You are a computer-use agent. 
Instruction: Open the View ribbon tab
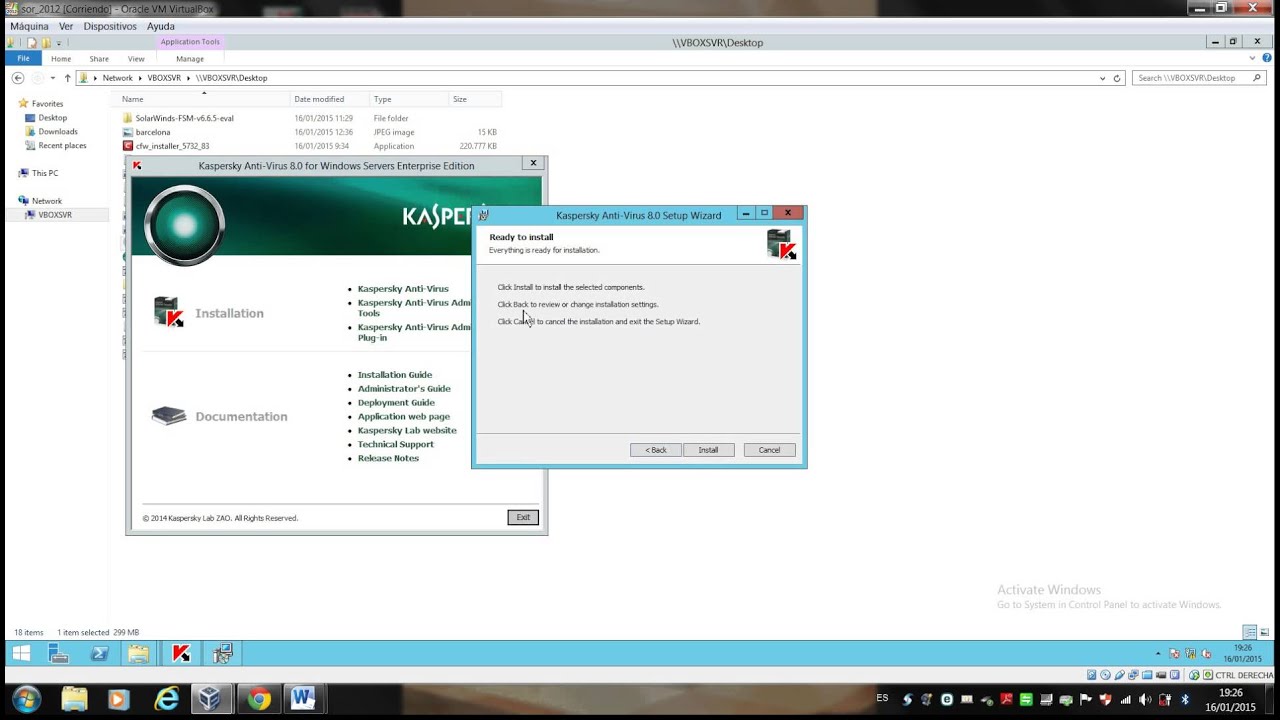click(x=136, y=59)
